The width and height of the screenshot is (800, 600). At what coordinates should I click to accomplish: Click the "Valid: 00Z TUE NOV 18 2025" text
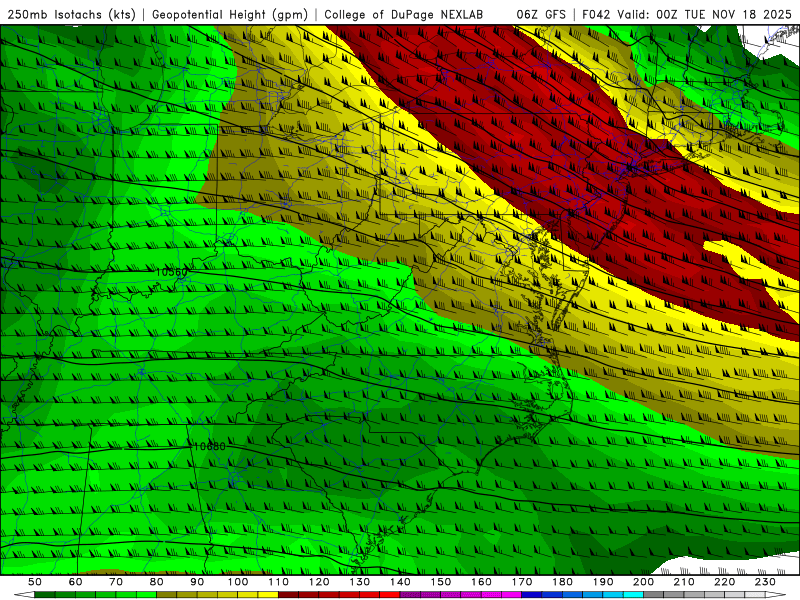coord(704,14)
